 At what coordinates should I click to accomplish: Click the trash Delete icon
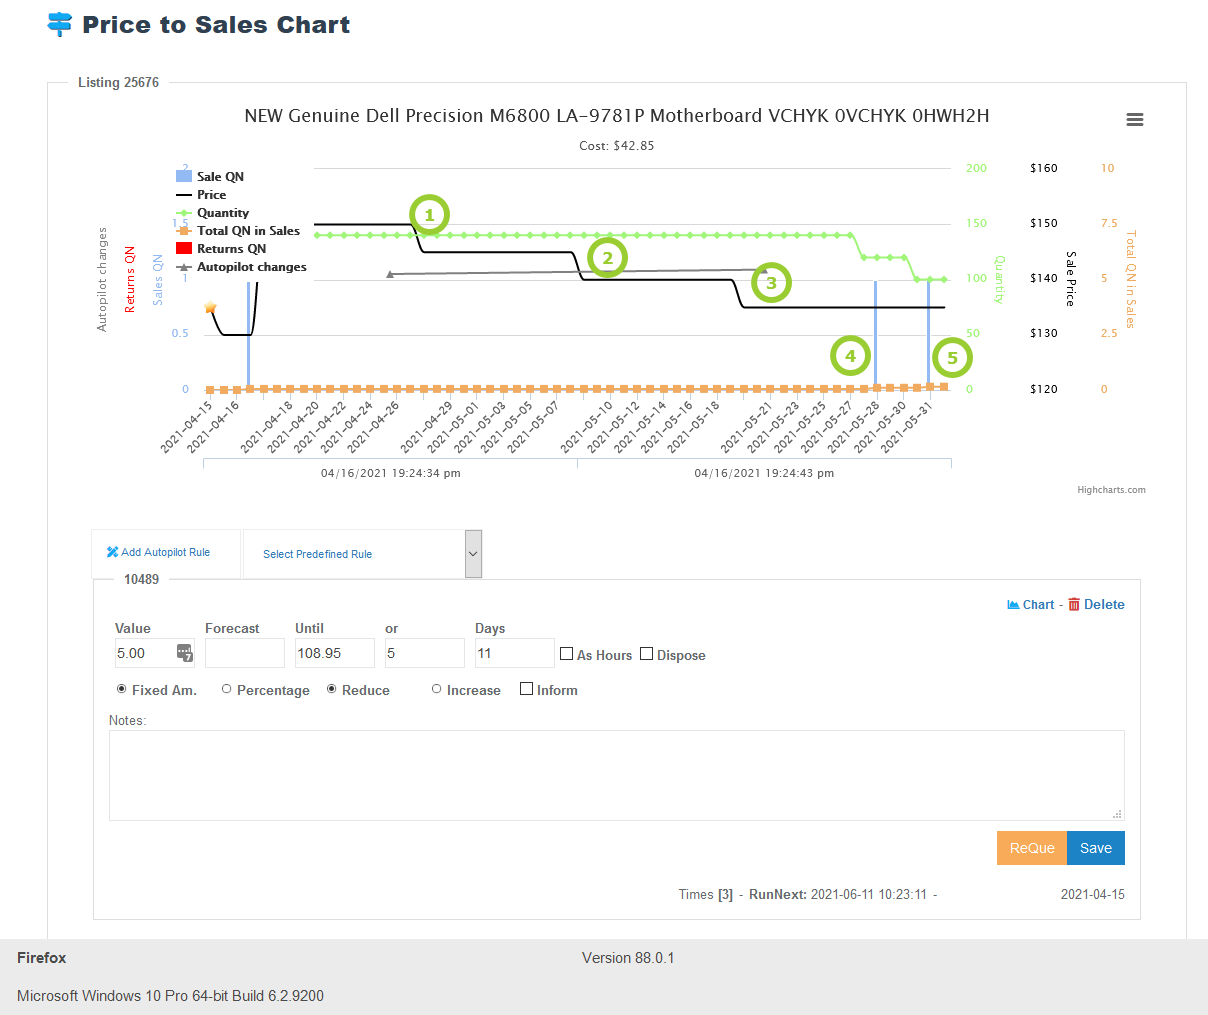(1074, 604)
